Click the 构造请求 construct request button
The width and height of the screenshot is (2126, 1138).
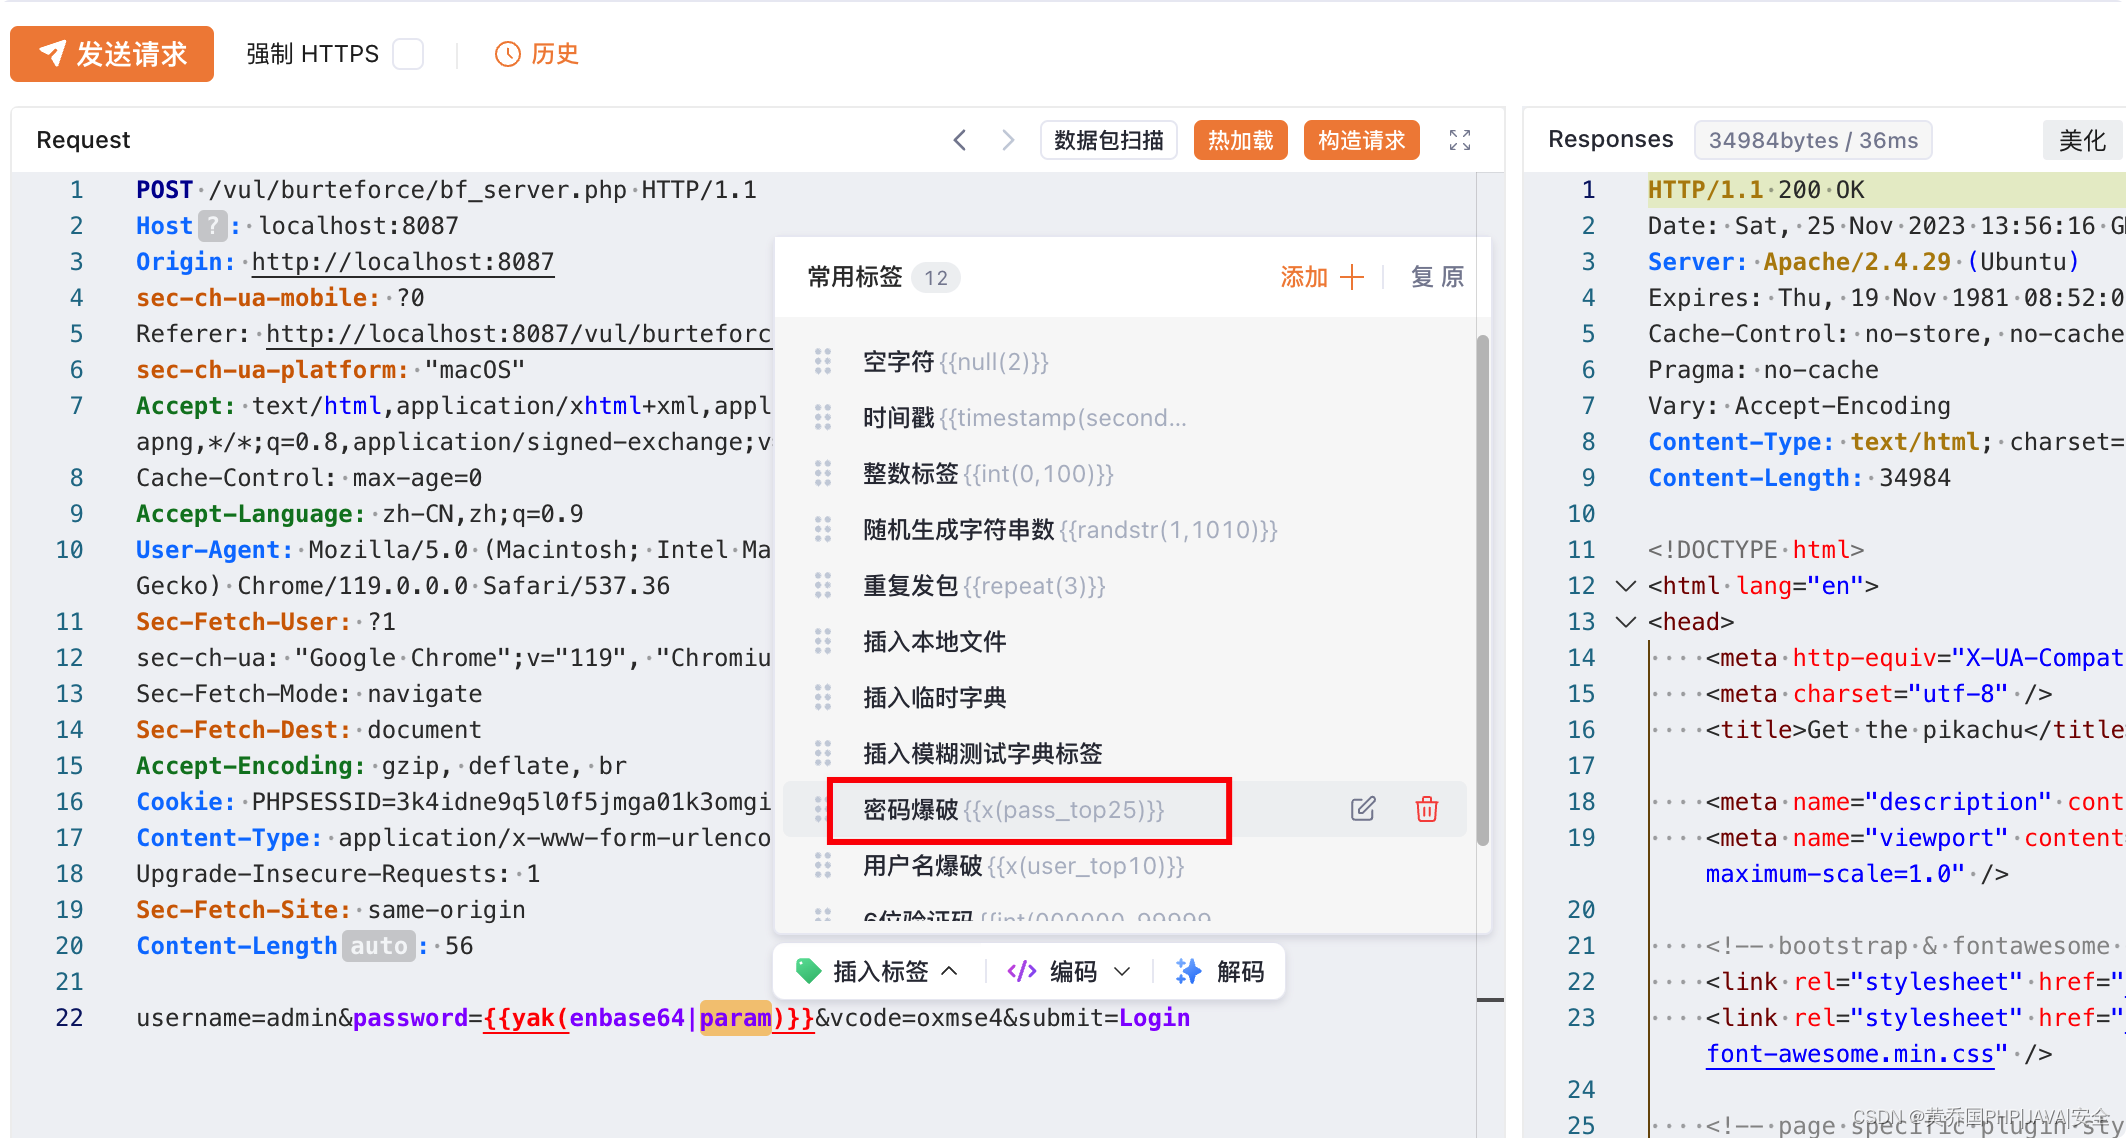tap(1362, 140)
